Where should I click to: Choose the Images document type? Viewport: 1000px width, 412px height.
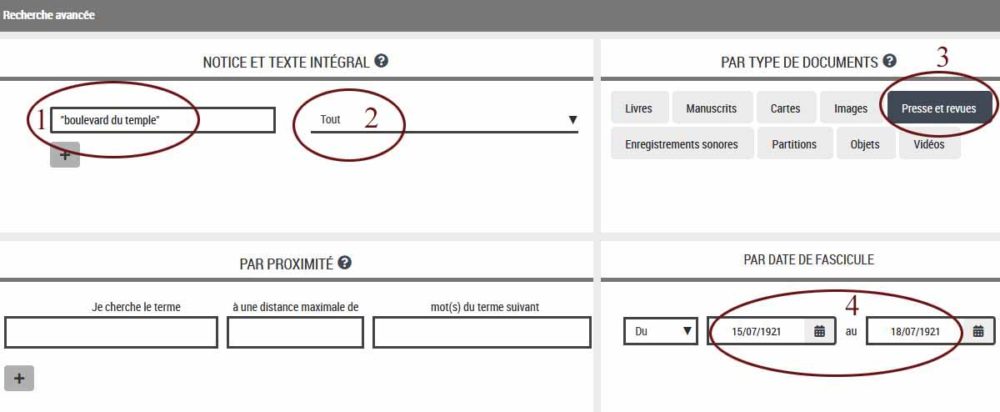pyautogui.click(x=850, y=108)
